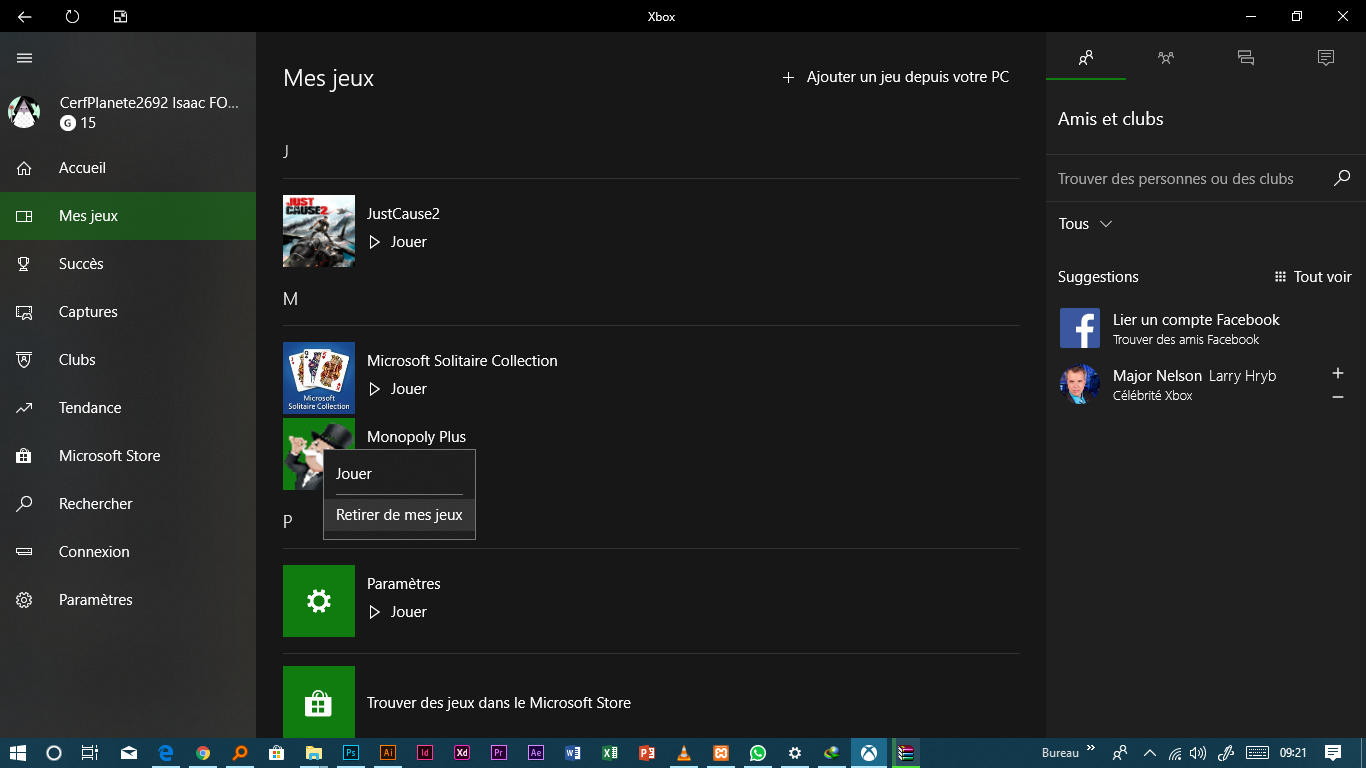1366x768 pixels.
Task: Go to Accueil in the sidebar
Action: (x=128, y=168)
